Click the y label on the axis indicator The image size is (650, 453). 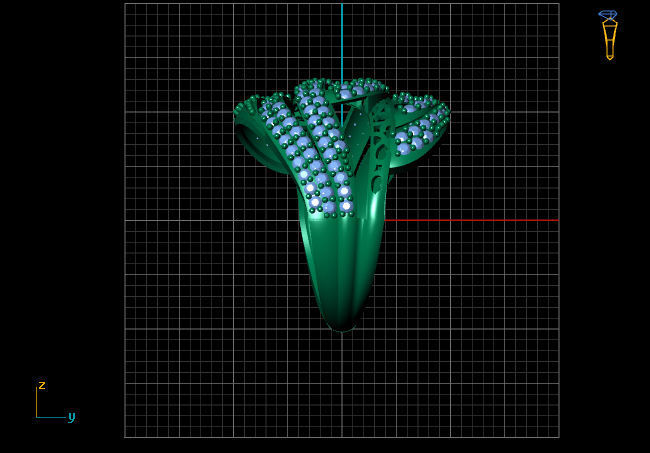pos(72,417)
